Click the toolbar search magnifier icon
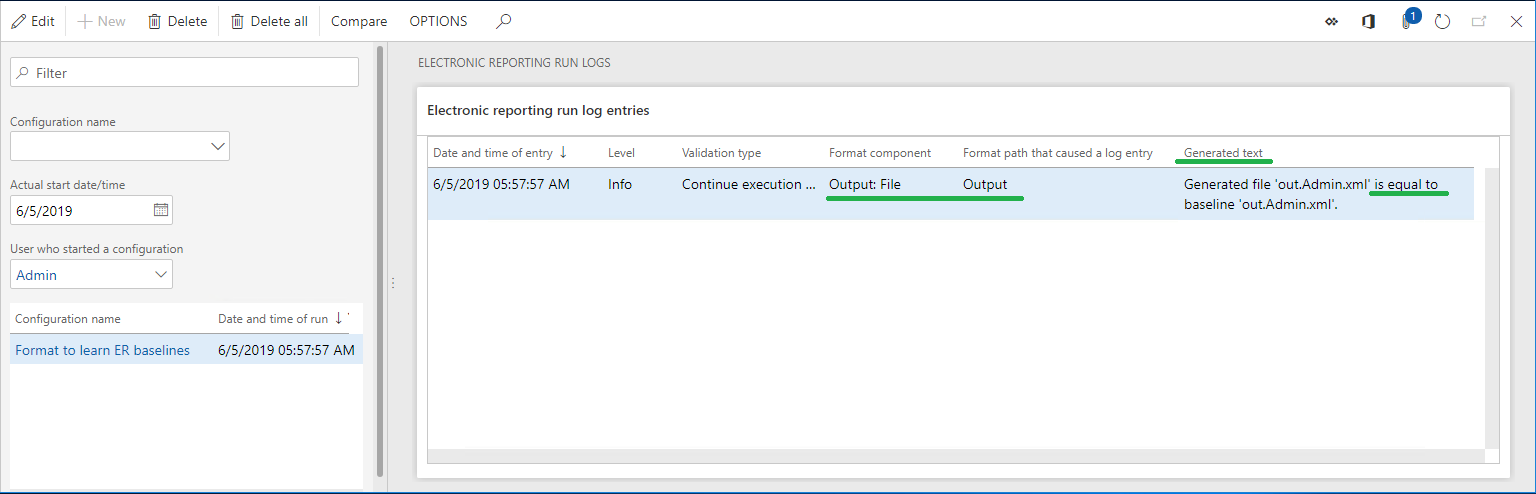This screenshot has height=494, width=1536. (504, 21)
